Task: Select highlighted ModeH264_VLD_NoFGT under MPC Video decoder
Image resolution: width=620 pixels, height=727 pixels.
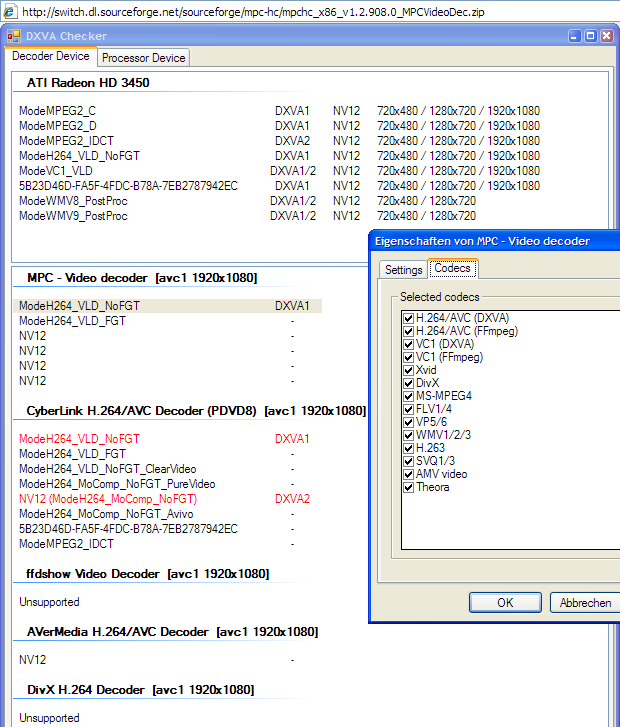Action: (x=168, y=306)
